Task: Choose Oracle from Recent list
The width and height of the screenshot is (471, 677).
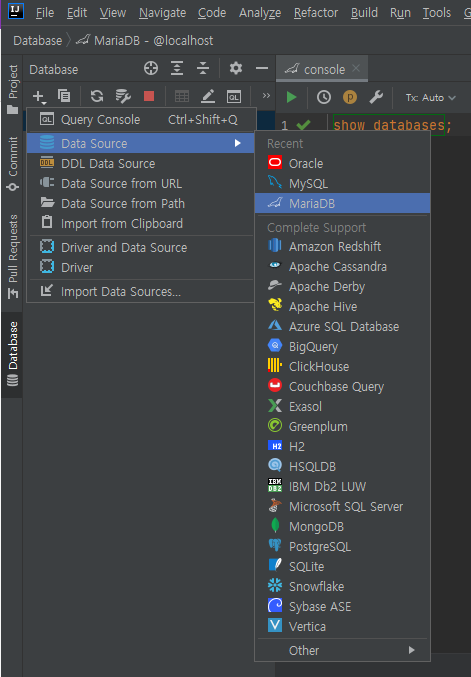Action: [x=342, y=164]
